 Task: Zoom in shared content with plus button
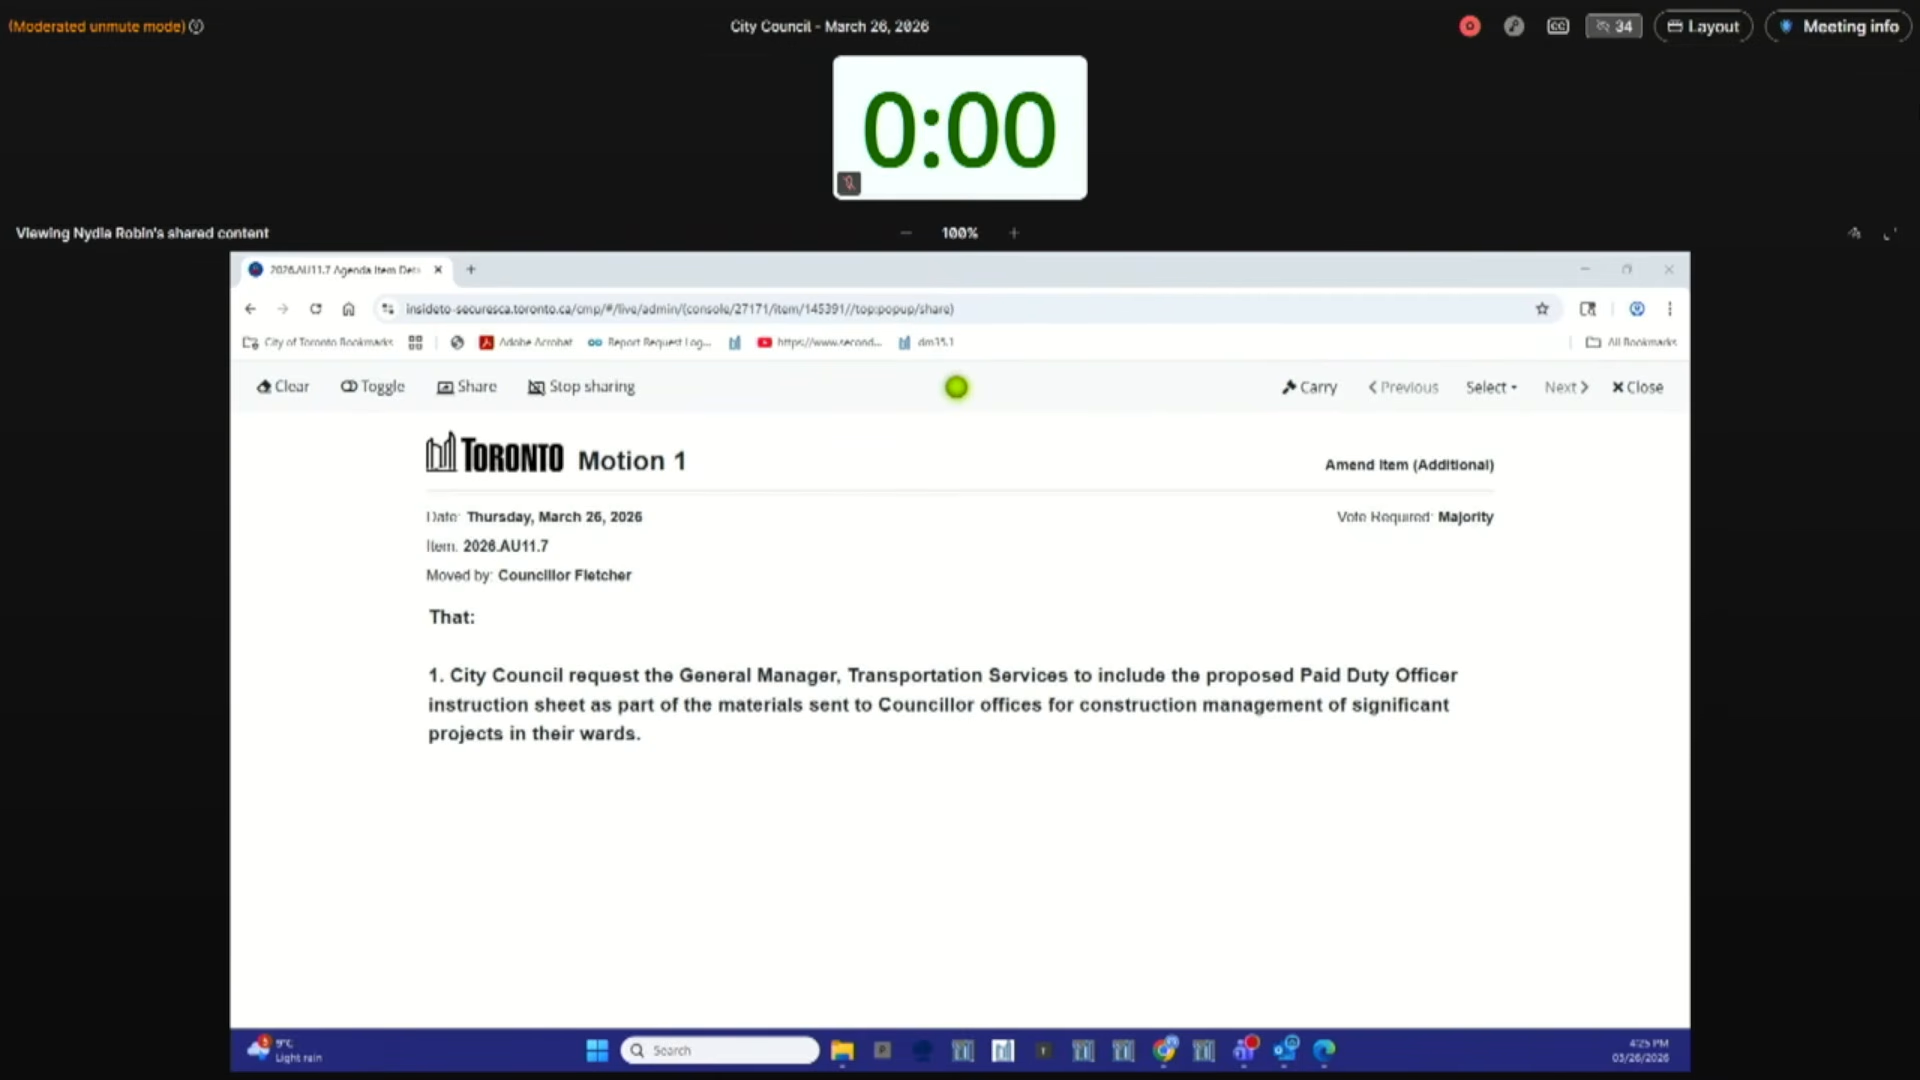[1014, 233]
